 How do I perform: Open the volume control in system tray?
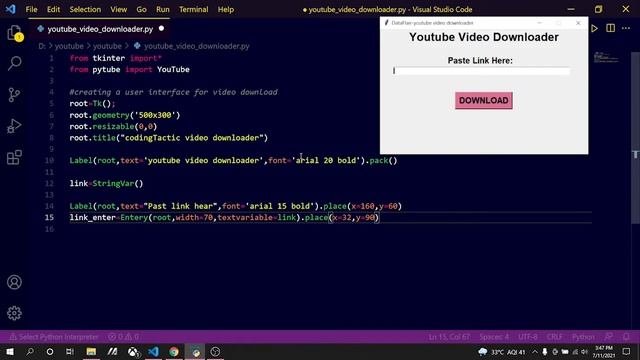584,351
